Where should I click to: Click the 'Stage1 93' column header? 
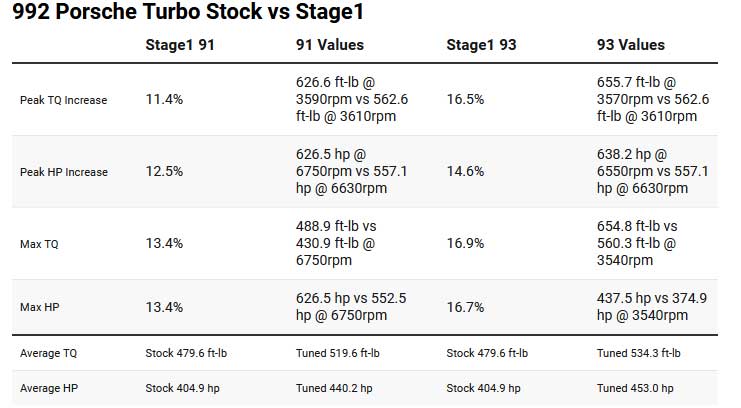click(480, 45)
